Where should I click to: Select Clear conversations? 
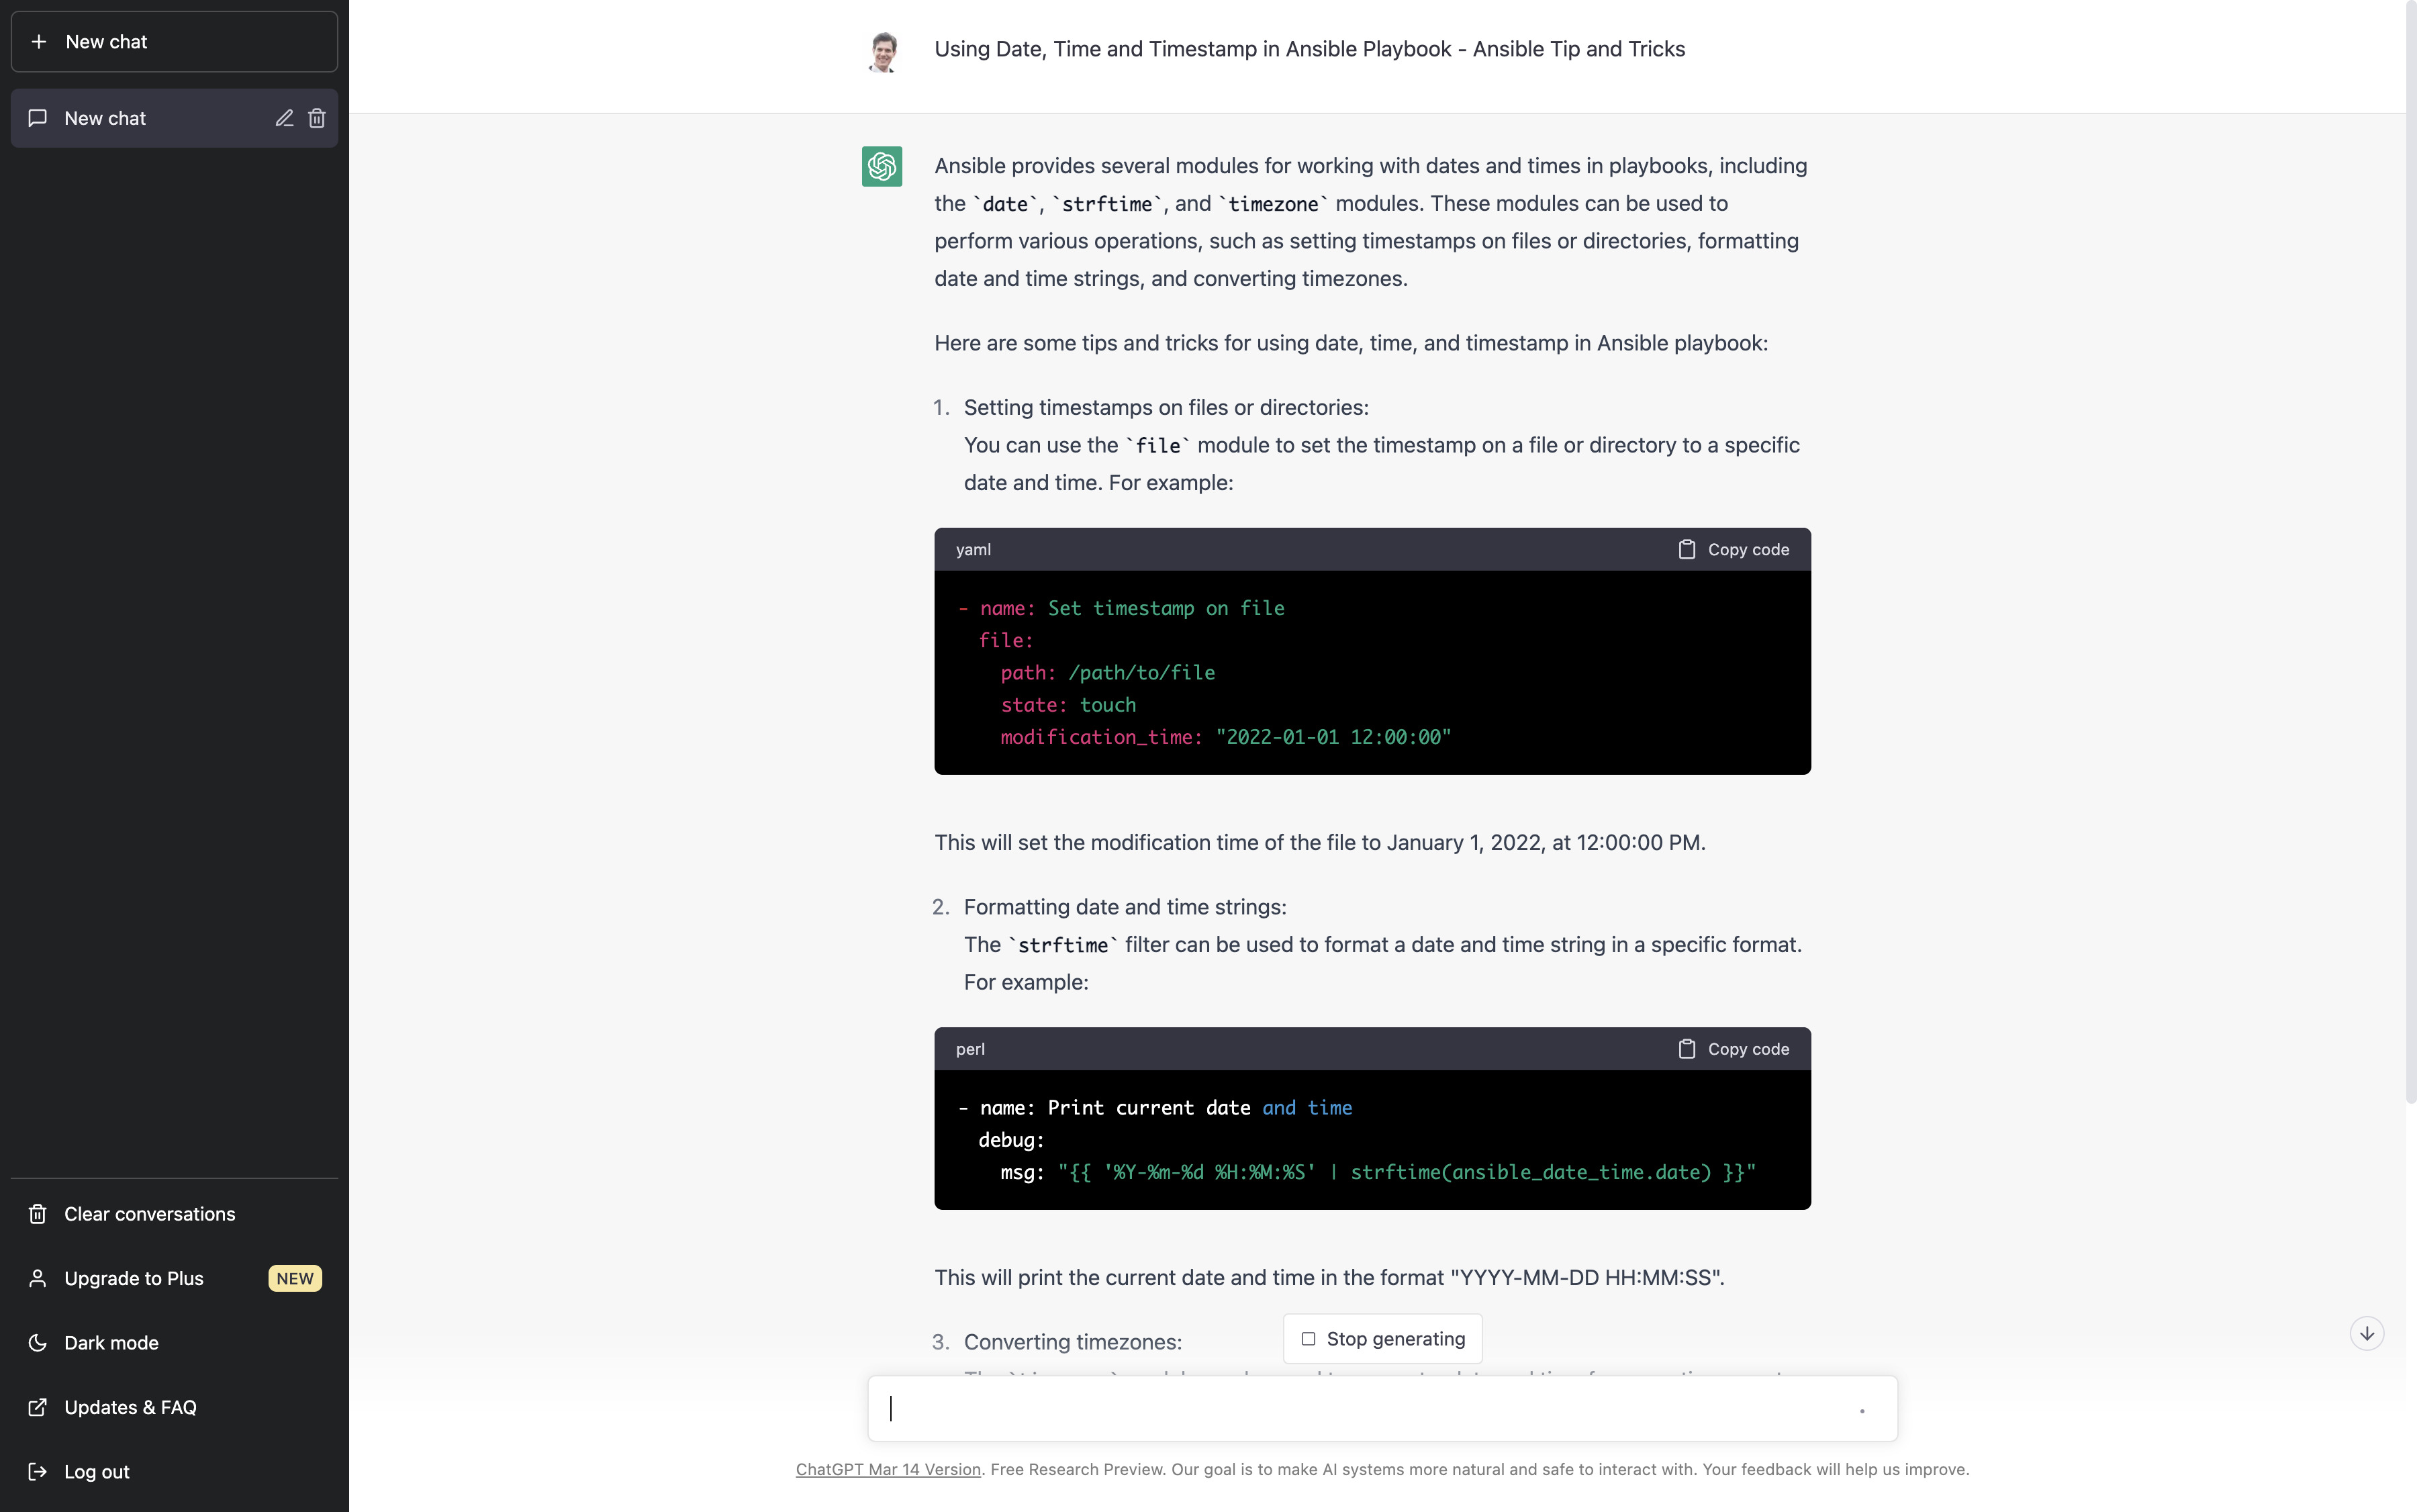[x=149, y=1214]
